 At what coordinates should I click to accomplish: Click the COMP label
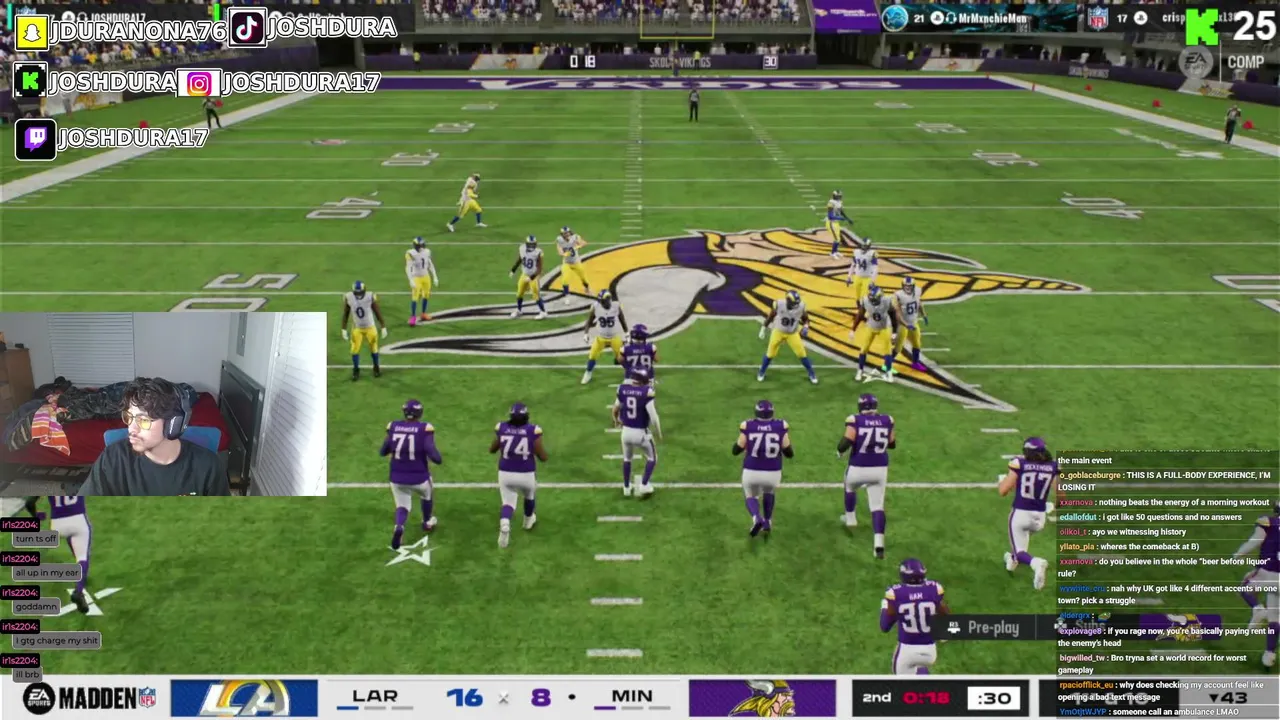pos(1245,62)
